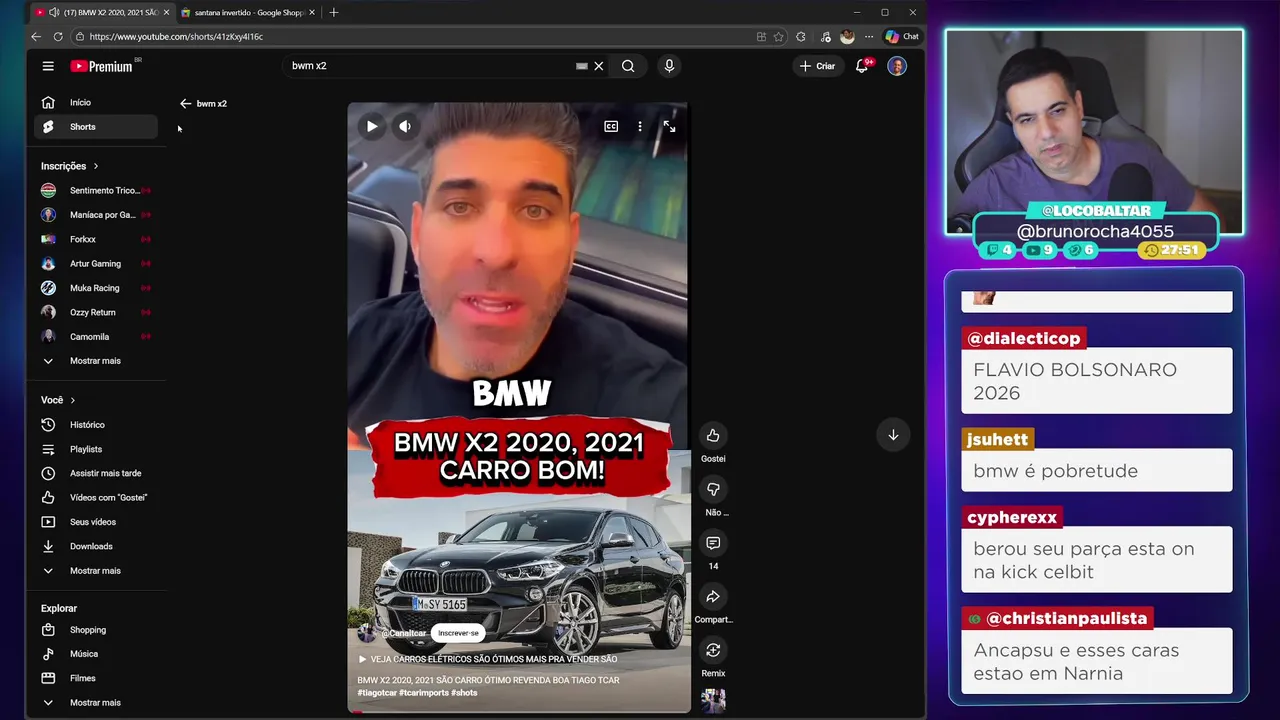The width and height of the screenshot is (1280, 720).
Task: Expand the Inscrições section
Action: (x=69, y=166)
